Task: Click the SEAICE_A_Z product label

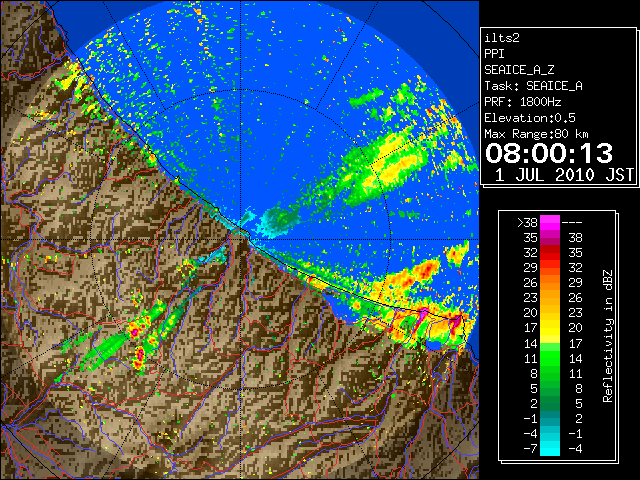Action: tap(519, 70)
